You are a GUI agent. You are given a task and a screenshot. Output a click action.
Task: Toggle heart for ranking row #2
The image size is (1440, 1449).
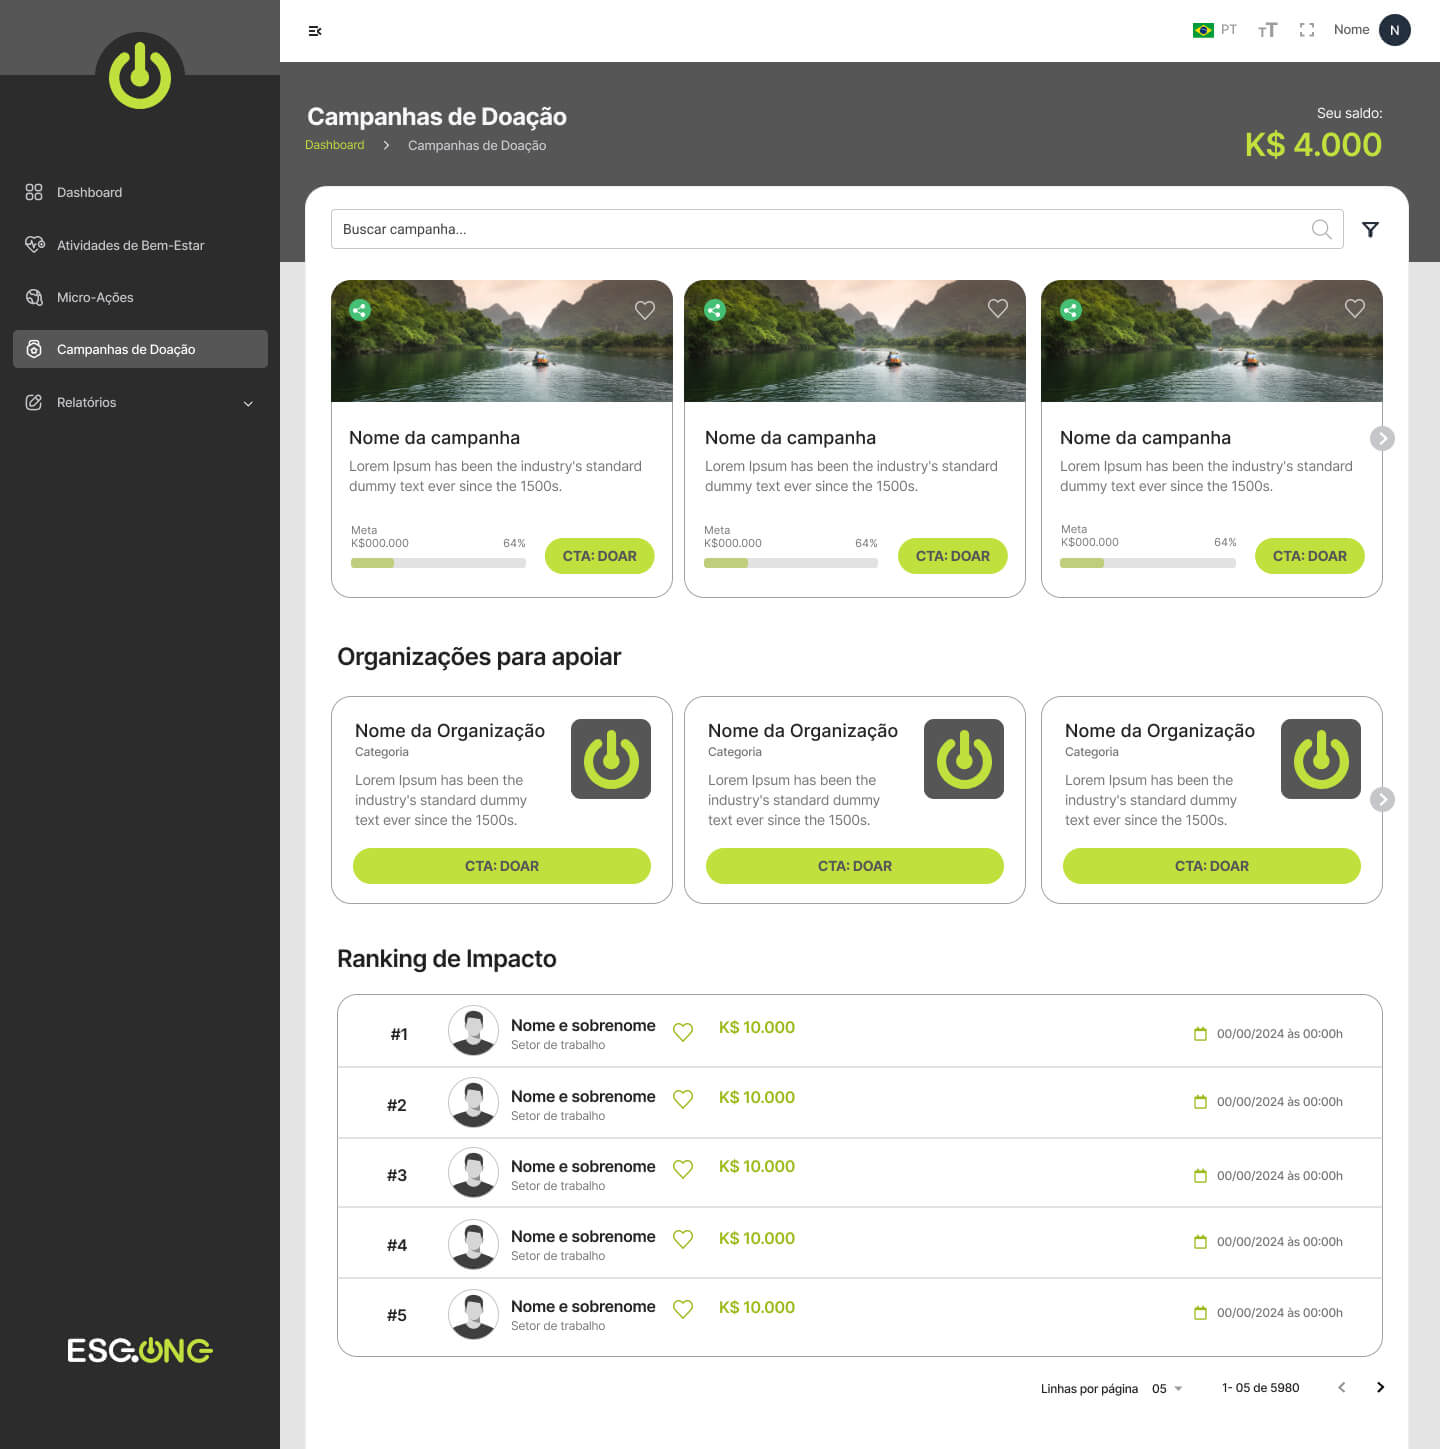pos(683,1099)
